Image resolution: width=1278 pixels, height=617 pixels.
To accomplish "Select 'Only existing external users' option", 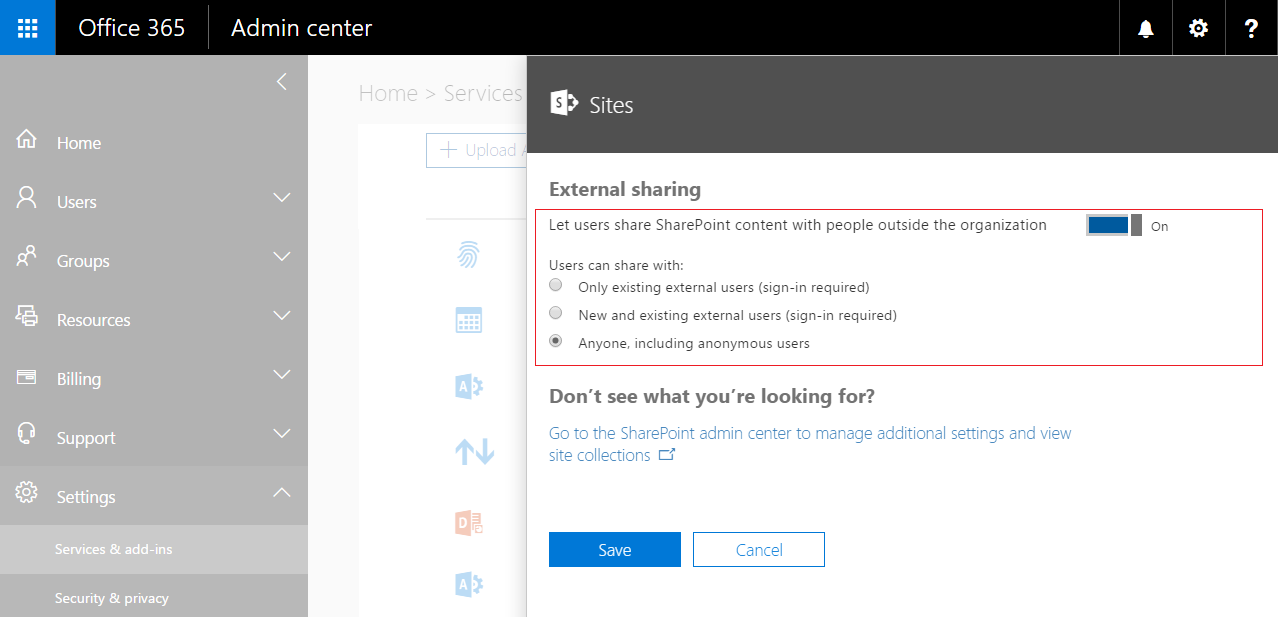I will point(555,284).
